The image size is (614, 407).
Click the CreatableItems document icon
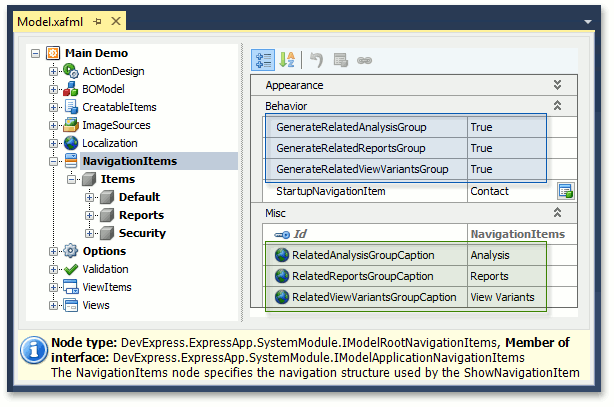point(71,107)
